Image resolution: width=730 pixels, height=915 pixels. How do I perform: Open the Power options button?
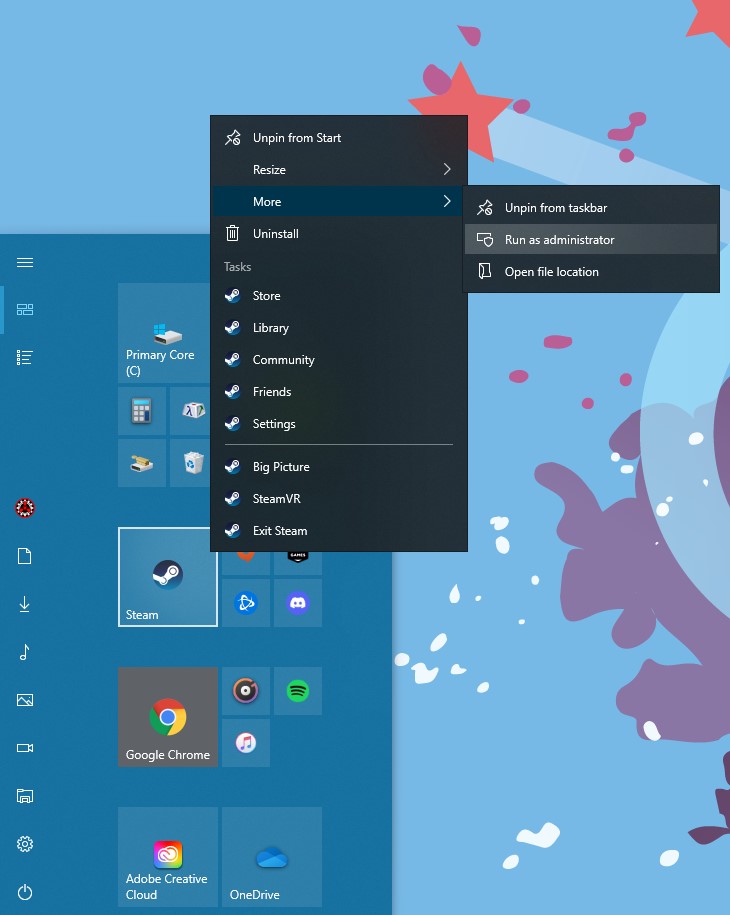point(25,892)
